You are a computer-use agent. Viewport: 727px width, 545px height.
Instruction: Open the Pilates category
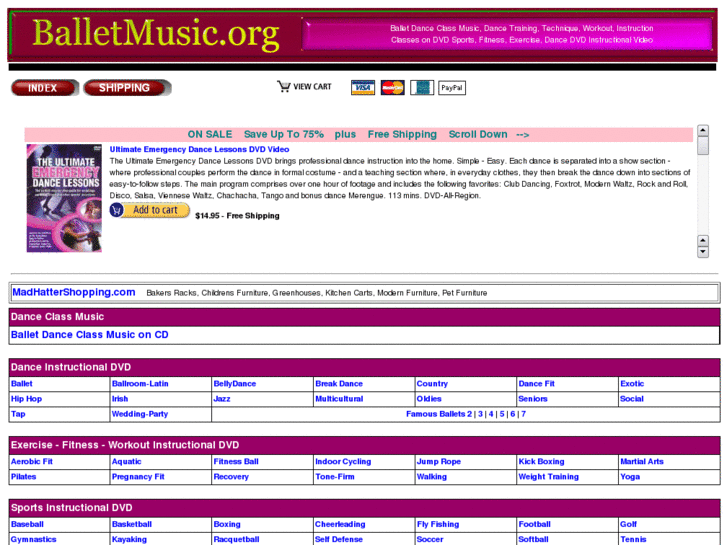tap(24, 477)
